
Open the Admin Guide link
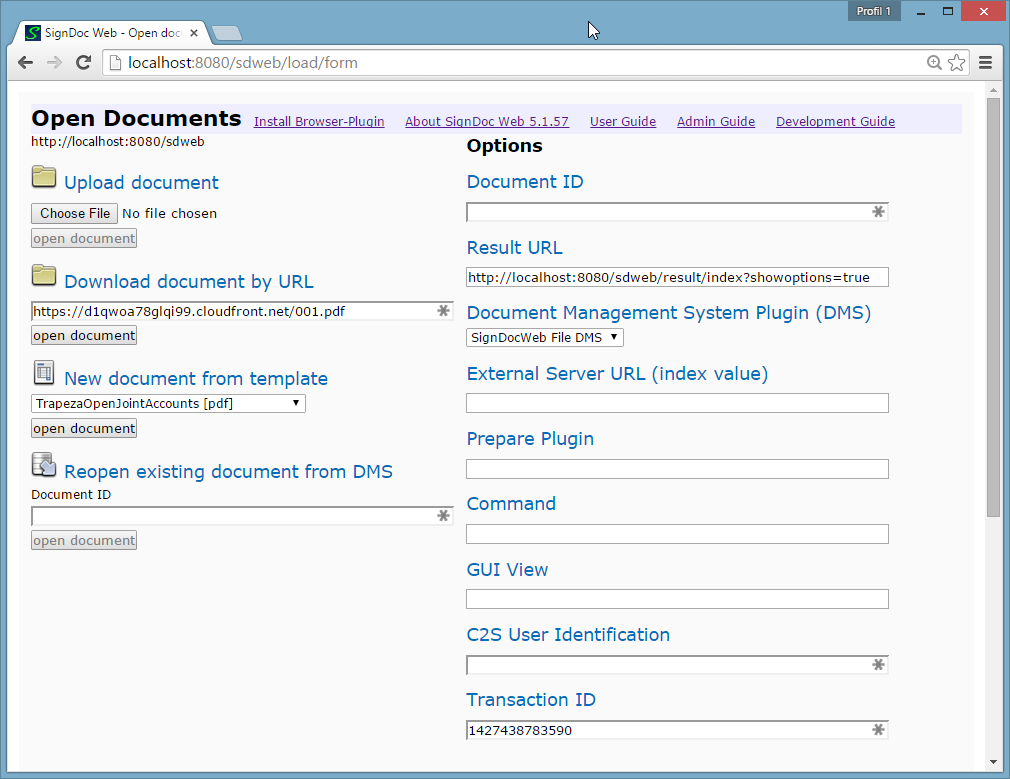tap(716, 122)
